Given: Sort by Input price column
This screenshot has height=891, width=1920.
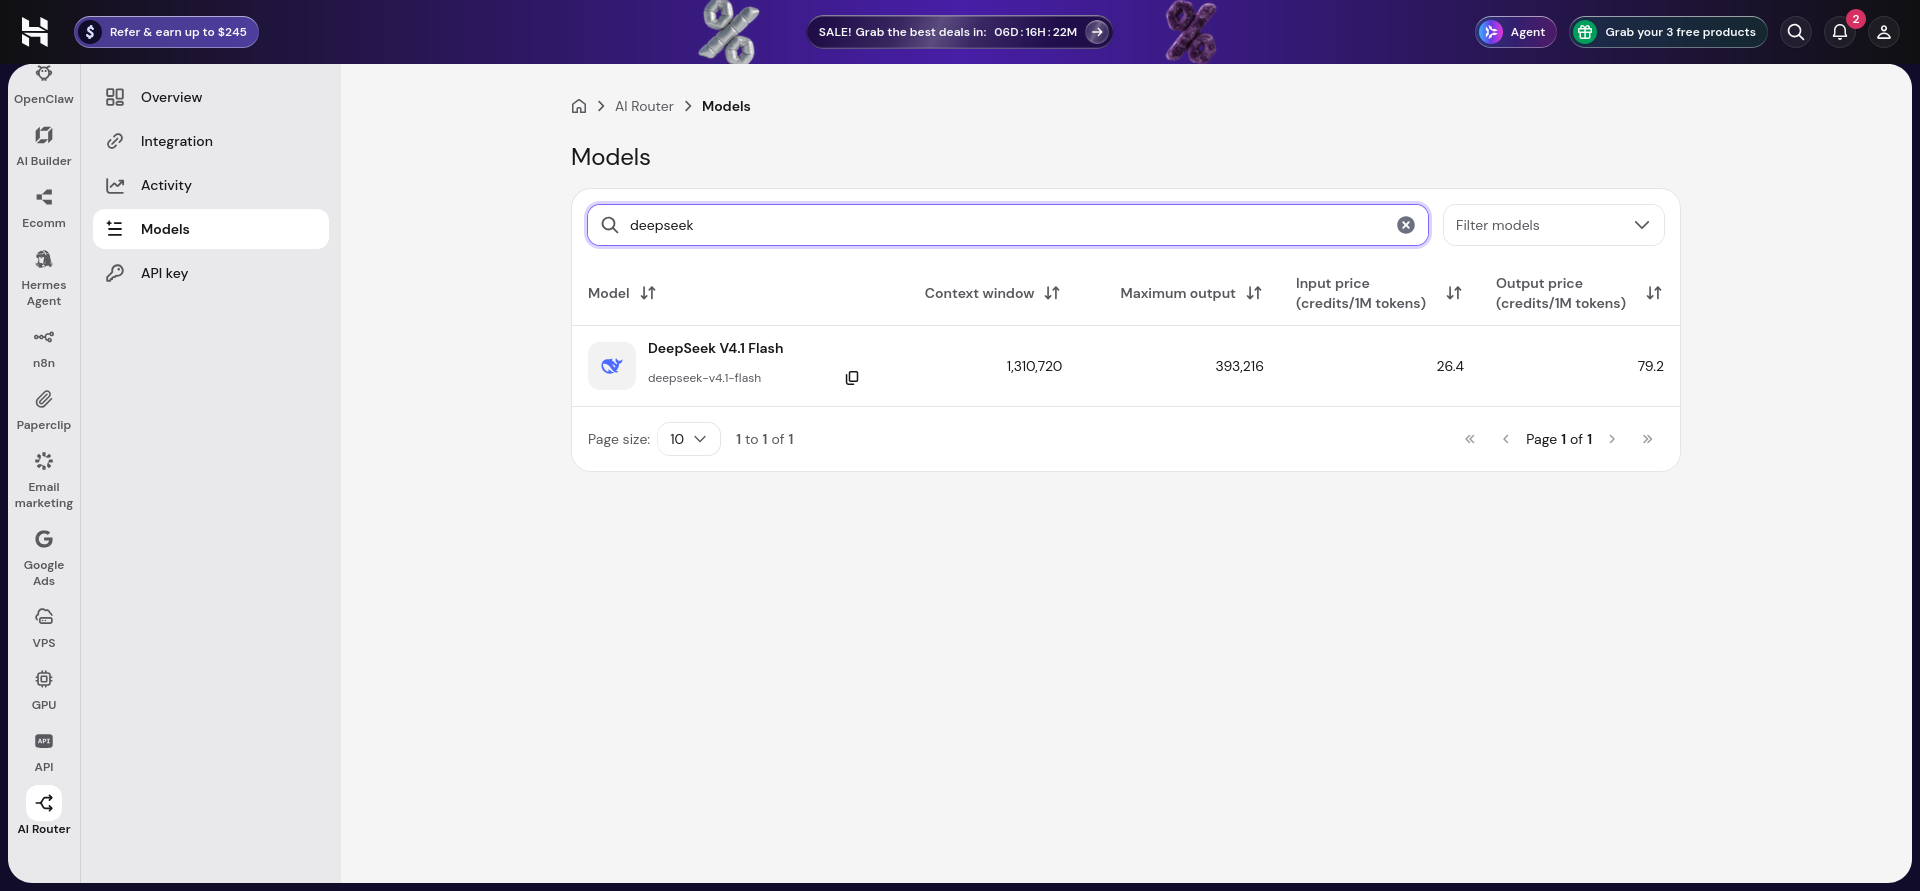Looking at the screenshot, I should point(1454,293).
